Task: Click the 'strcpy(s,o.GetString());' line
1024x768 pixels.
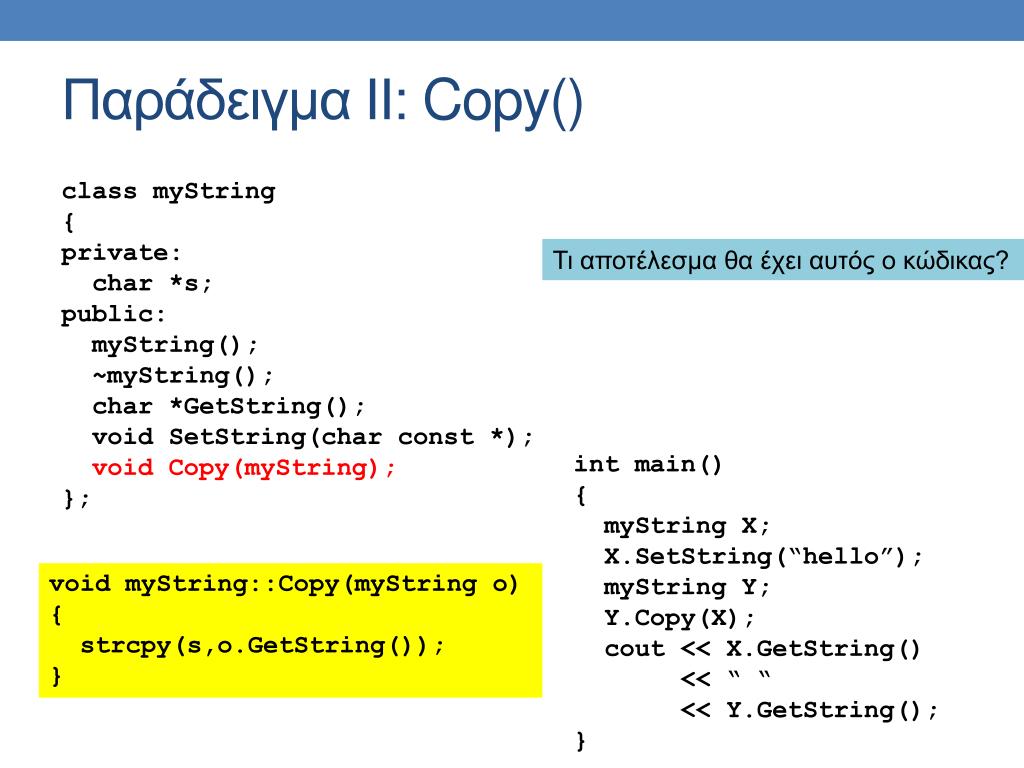Action: click(263, 646)
